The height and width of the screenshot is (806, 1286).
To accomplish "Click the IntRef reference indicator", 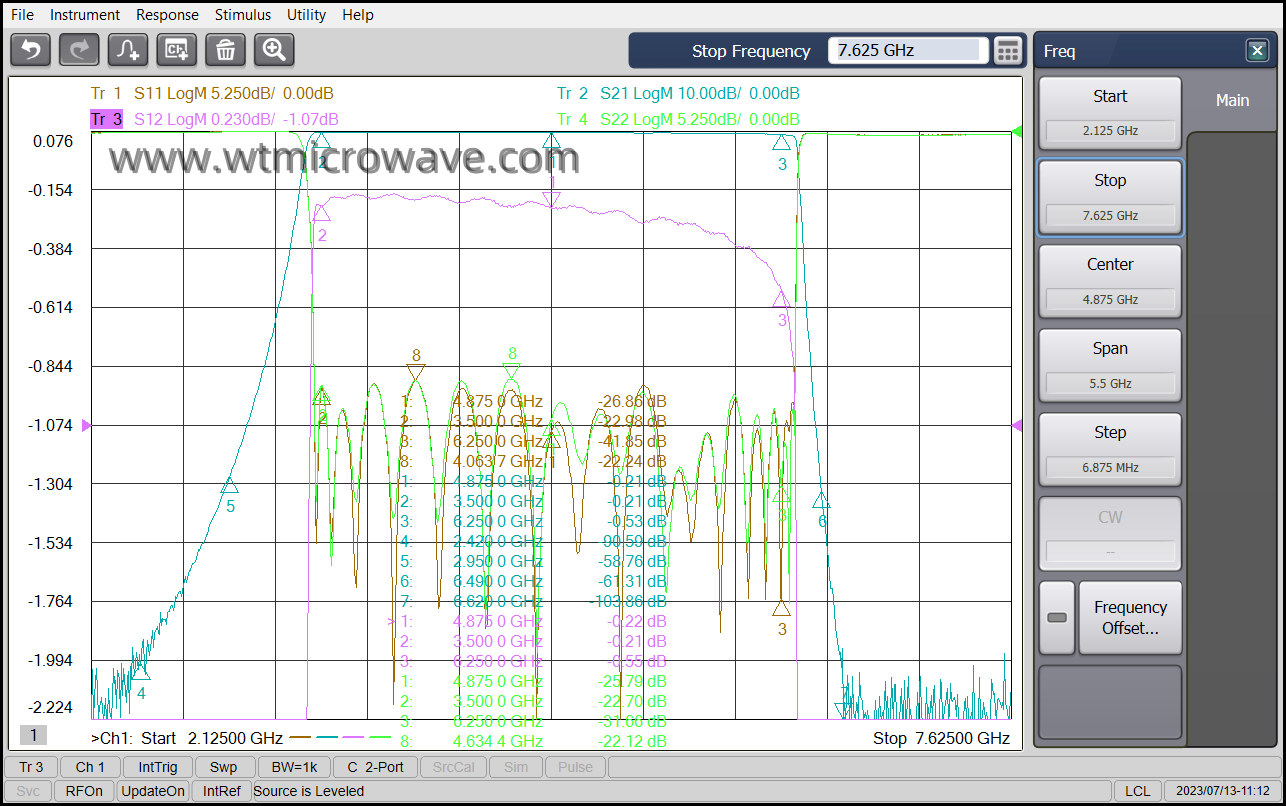I will point(221,791).
